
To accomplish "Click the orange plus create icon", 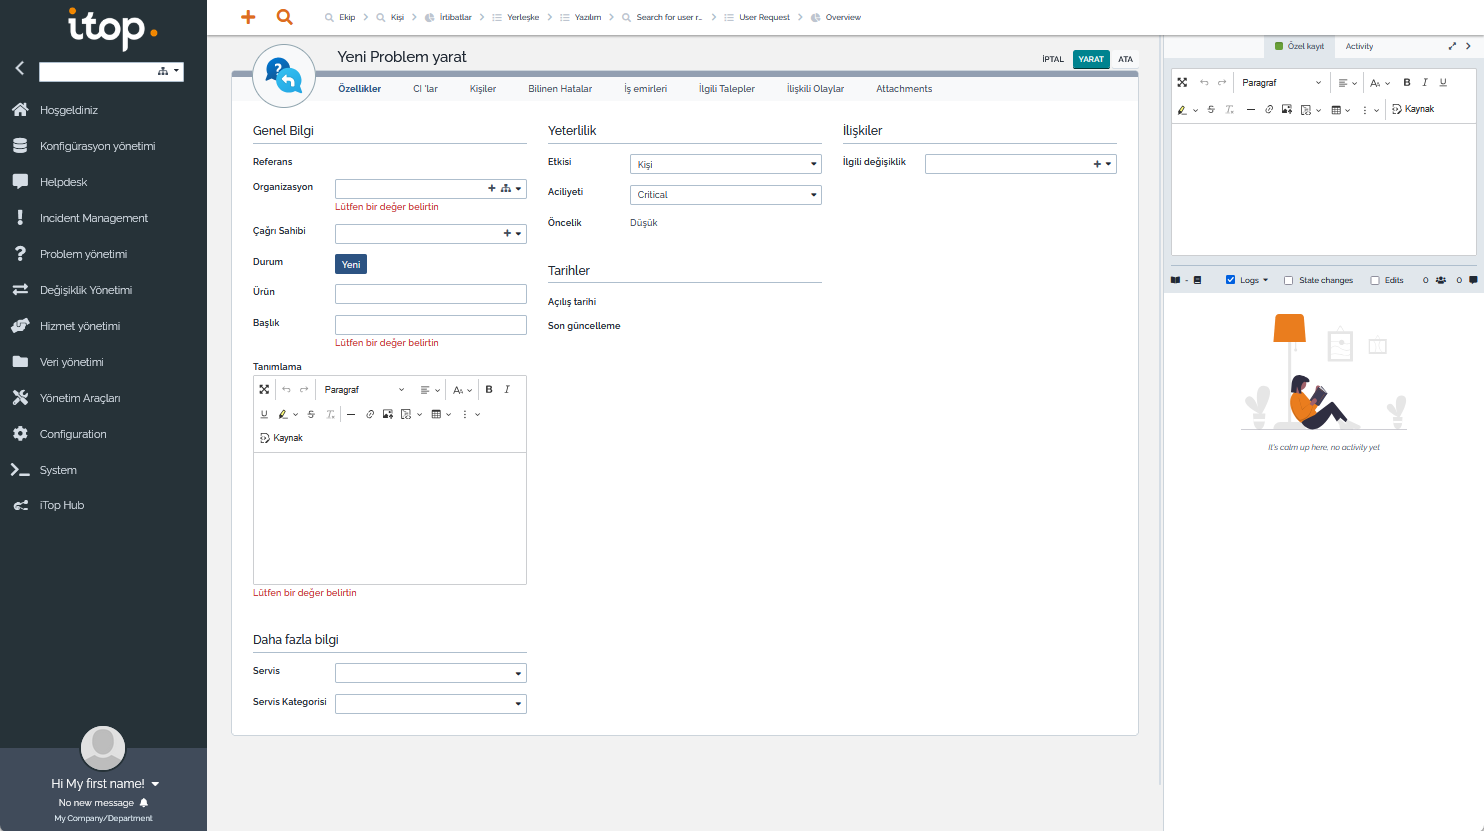I will (248, 17).
